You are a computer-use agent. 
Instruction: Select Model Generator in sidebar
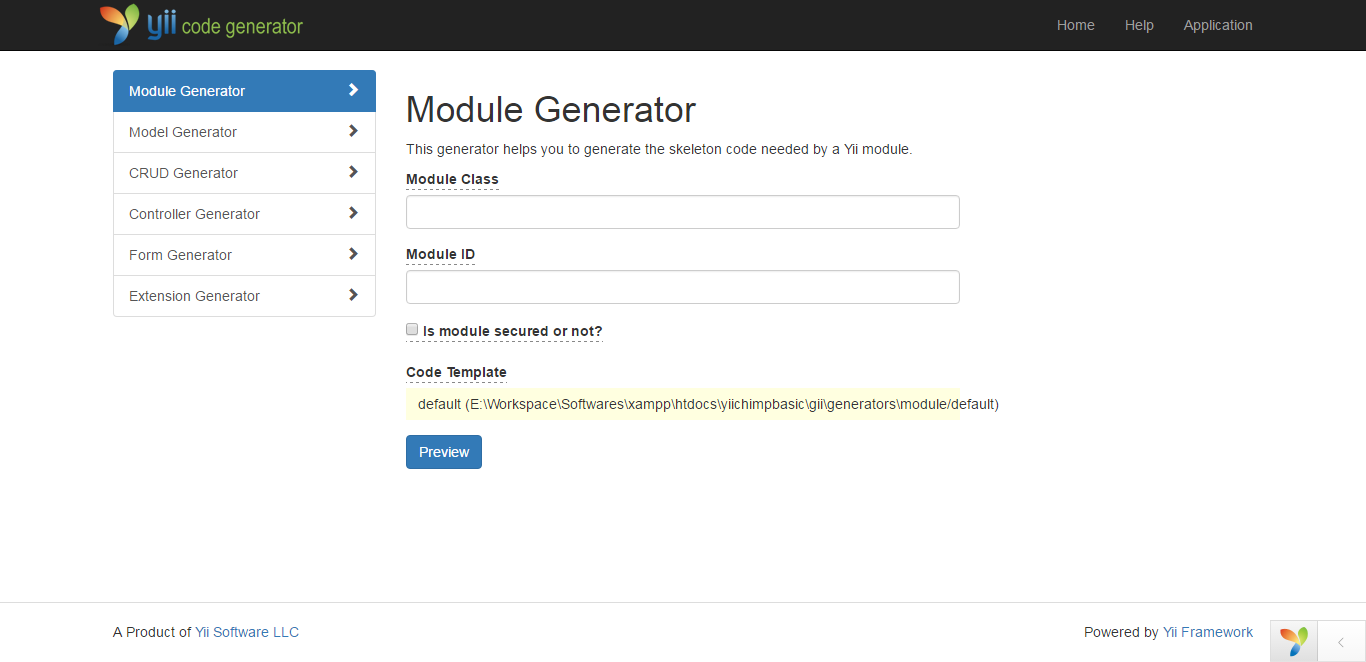tap(244, 132)
